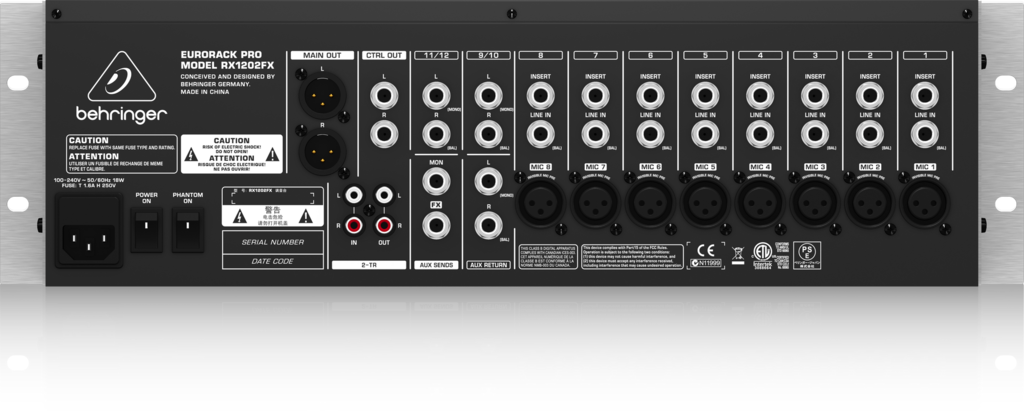Click the MON aux send jack

(x=436, y=181)
